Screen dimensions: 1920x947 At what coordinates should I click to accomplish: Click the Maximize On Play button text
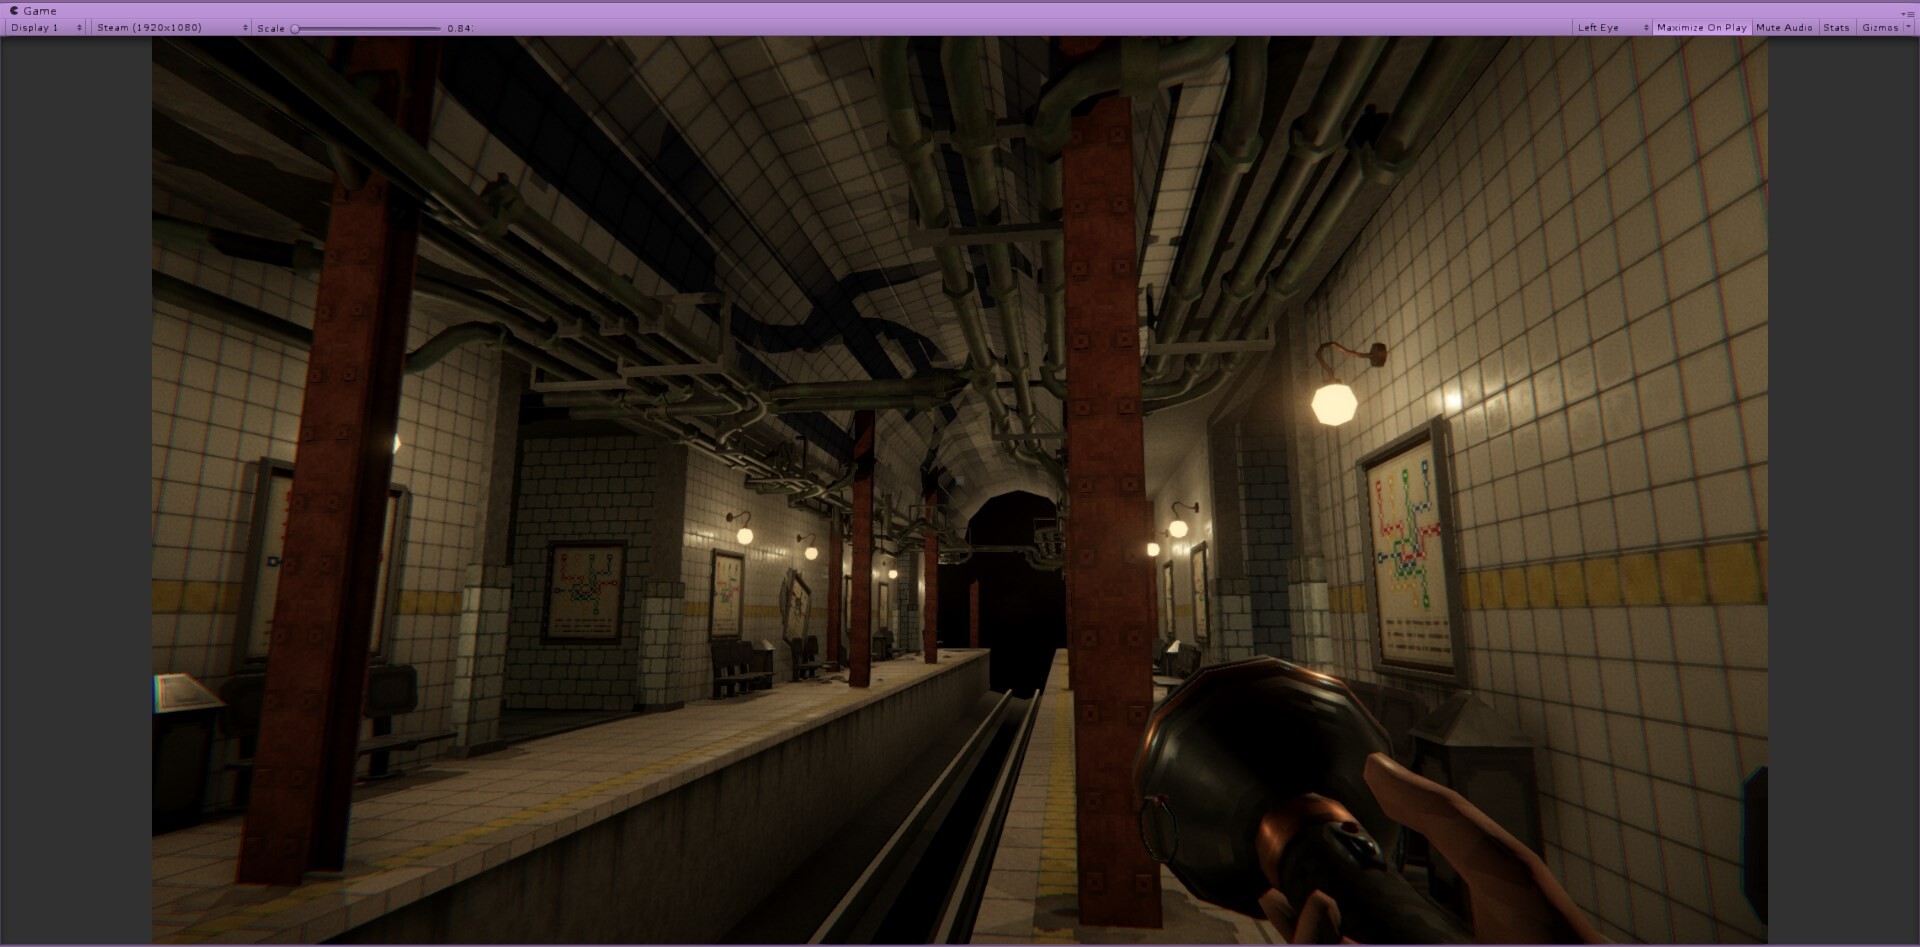(x=1701, y=27)
